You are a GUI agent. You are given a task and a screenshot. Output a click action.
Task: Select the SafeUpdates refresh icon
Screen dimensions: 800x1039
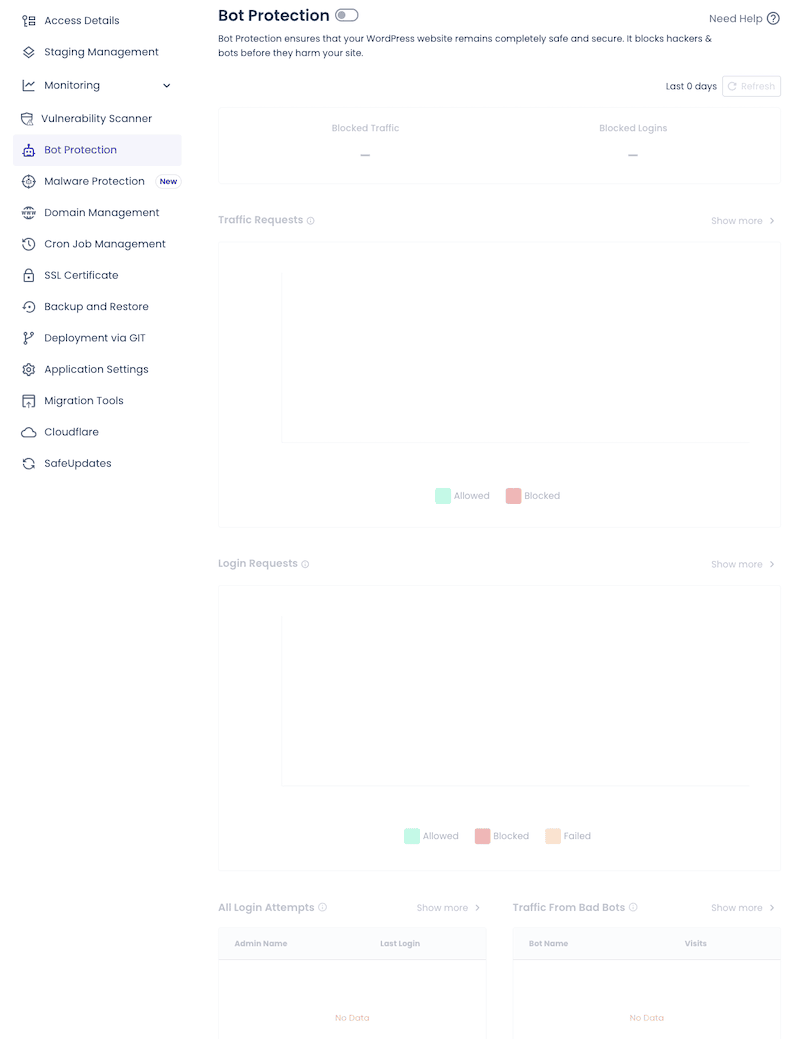[29, 463]
